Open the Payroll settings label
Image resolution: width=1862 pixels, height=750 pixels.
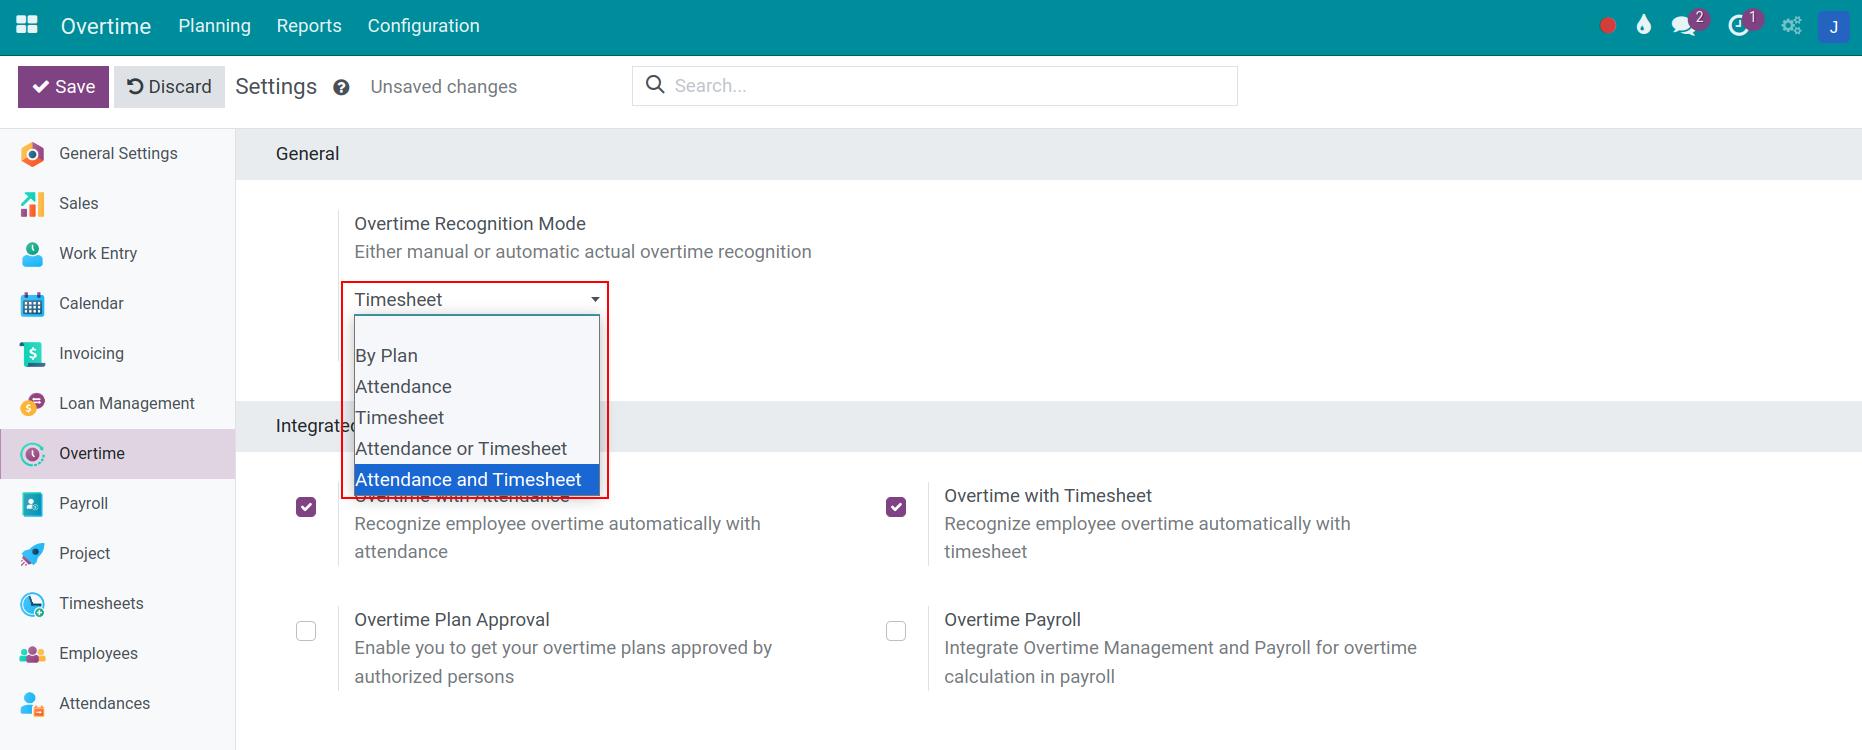point(83,504)
